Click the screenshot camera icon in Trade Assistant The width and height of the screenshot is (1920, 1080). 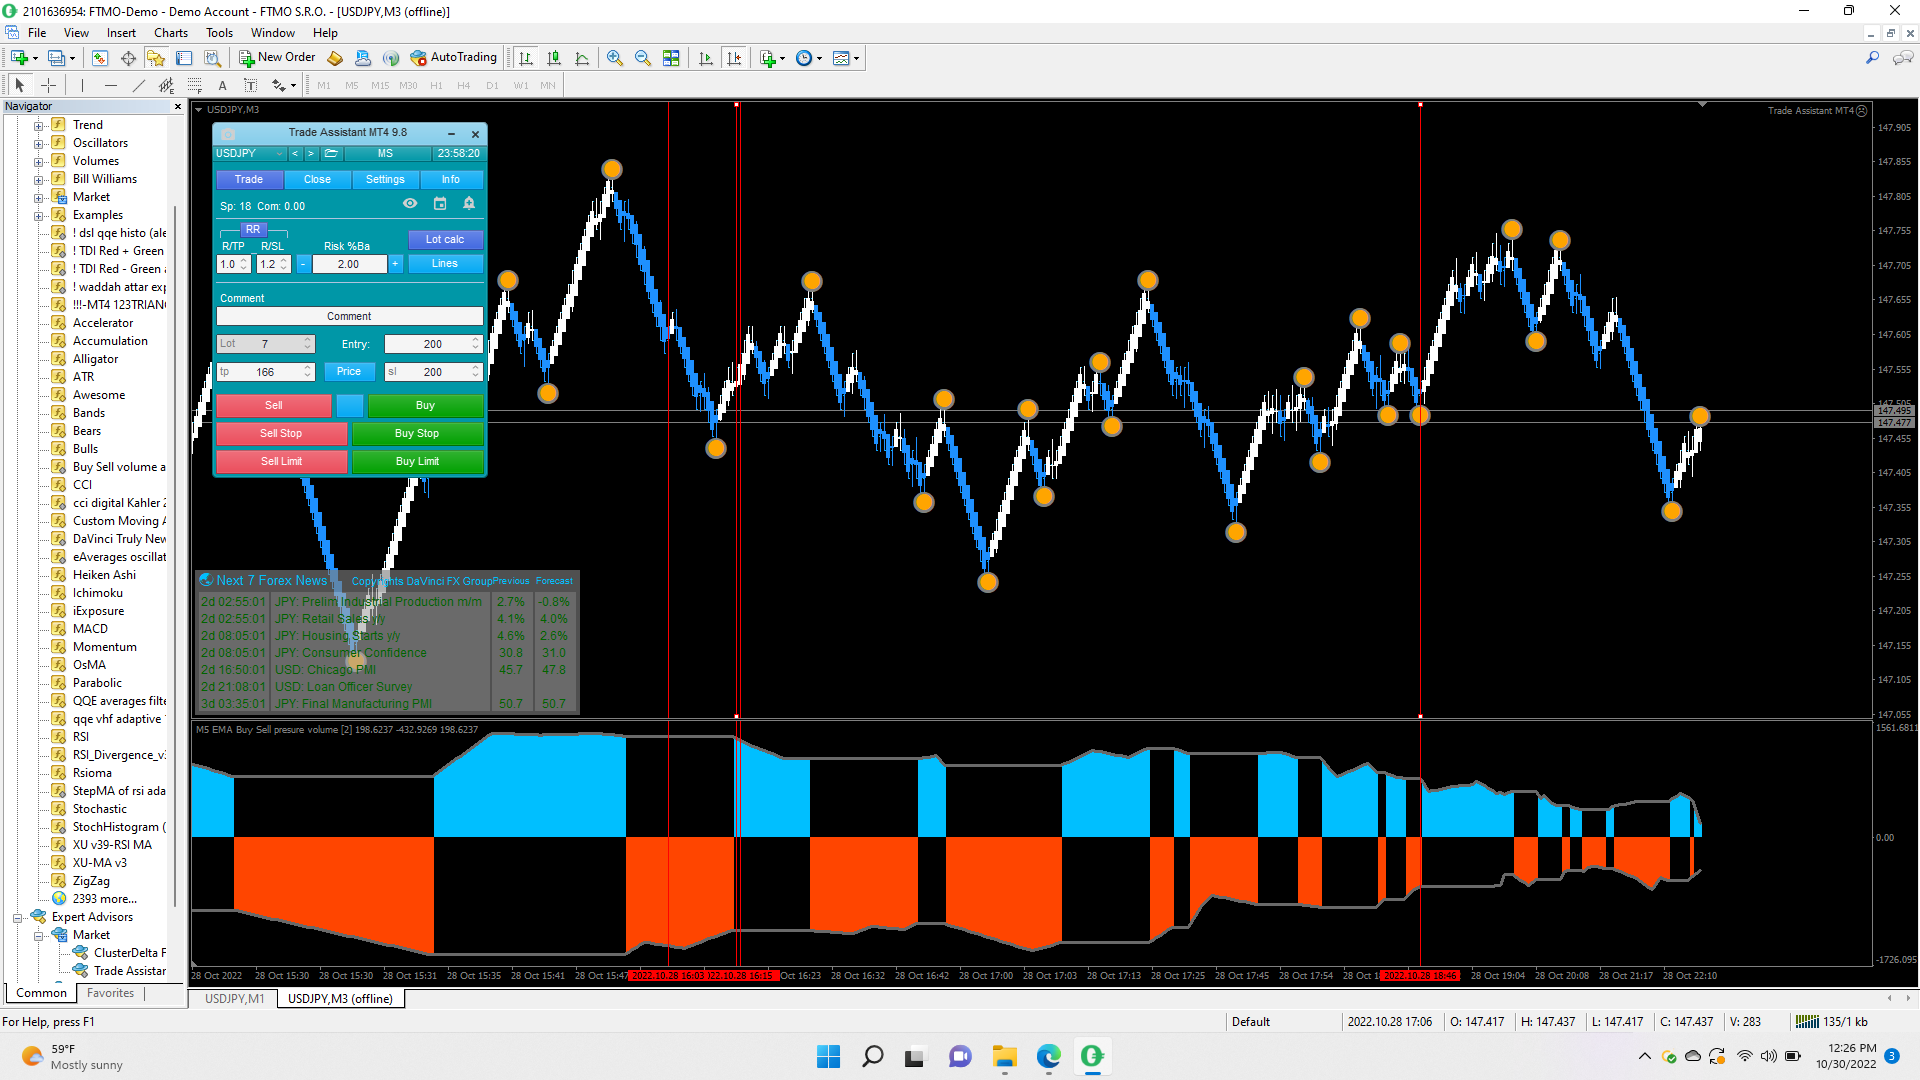click(228, 133)
